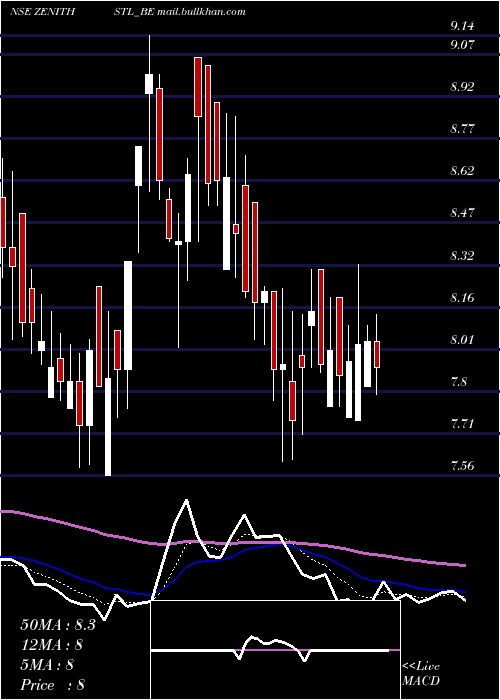
Task: Click the 8.92 price axis label
Action: point(462,87)
